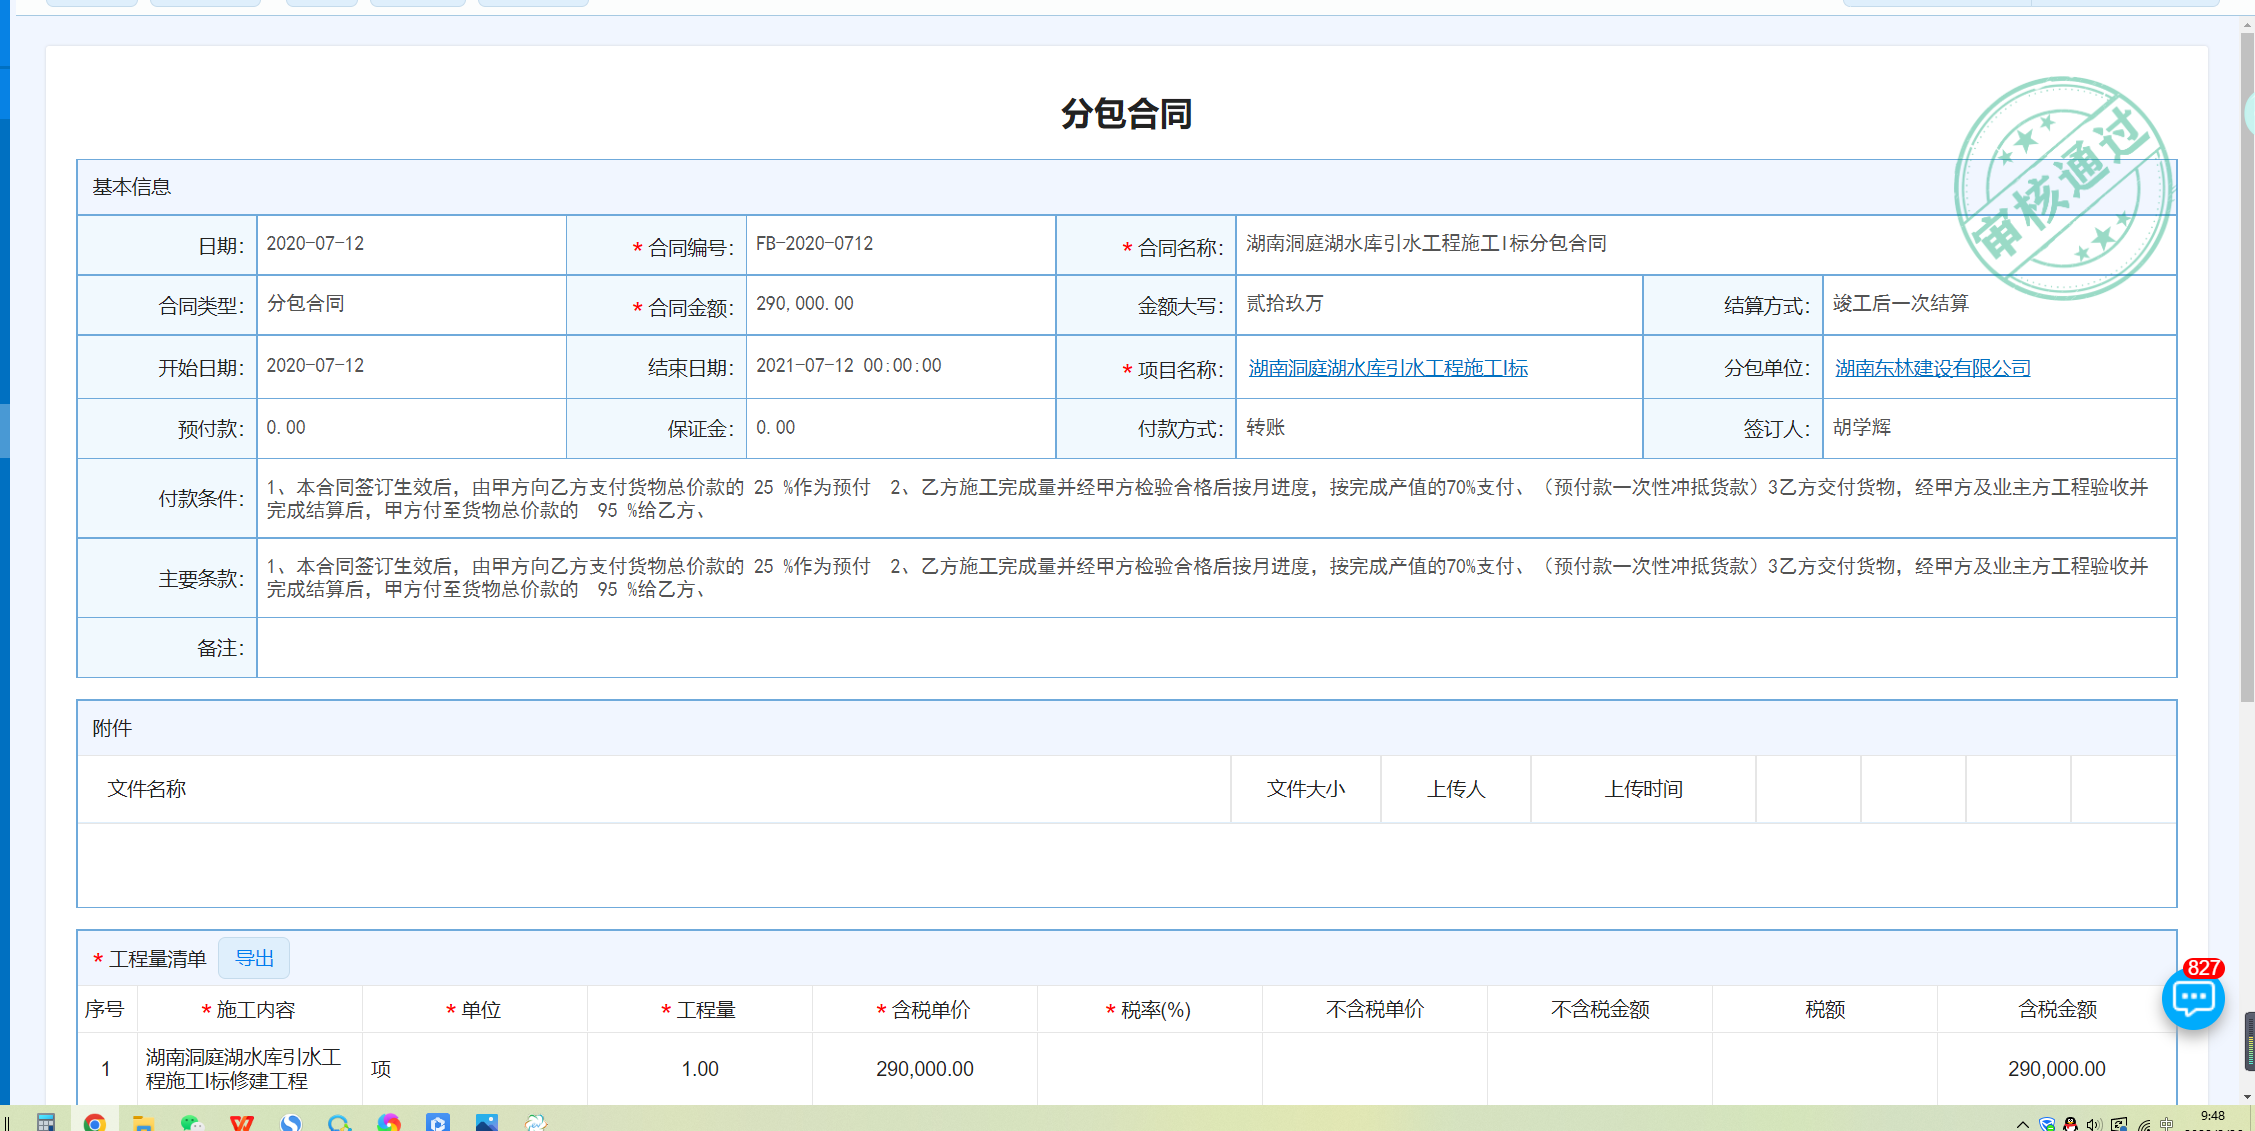This screenshot has height=1131, width=2255.
Task: Click the 审核通过 approval stamp
Action: tap(2064, 188)
